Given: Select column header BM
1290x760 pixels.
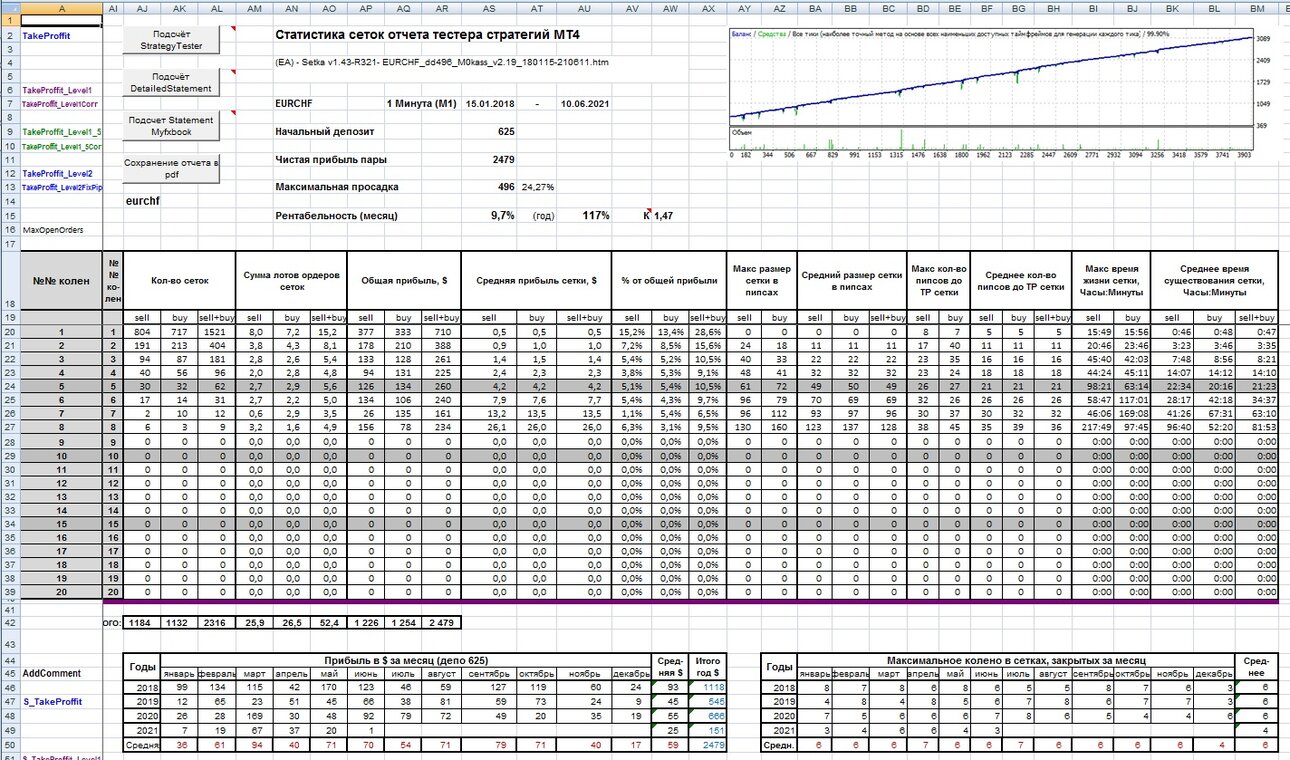Looking at the screenshot, I should (1255, 8).
